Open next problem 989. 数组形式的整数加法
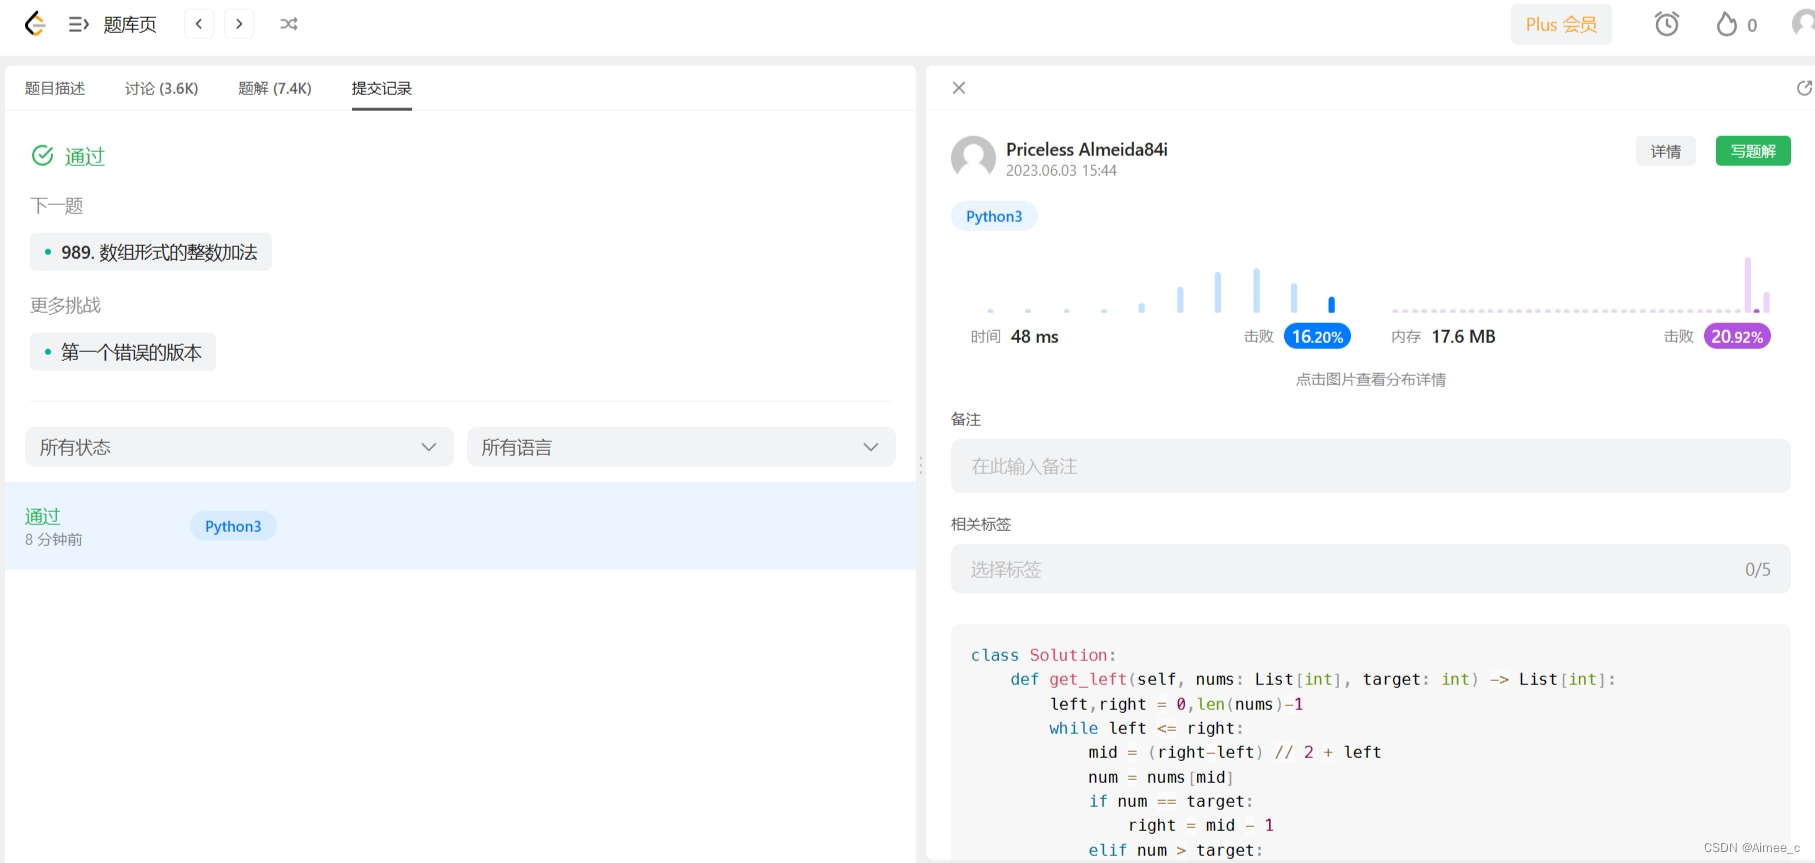 151,252
